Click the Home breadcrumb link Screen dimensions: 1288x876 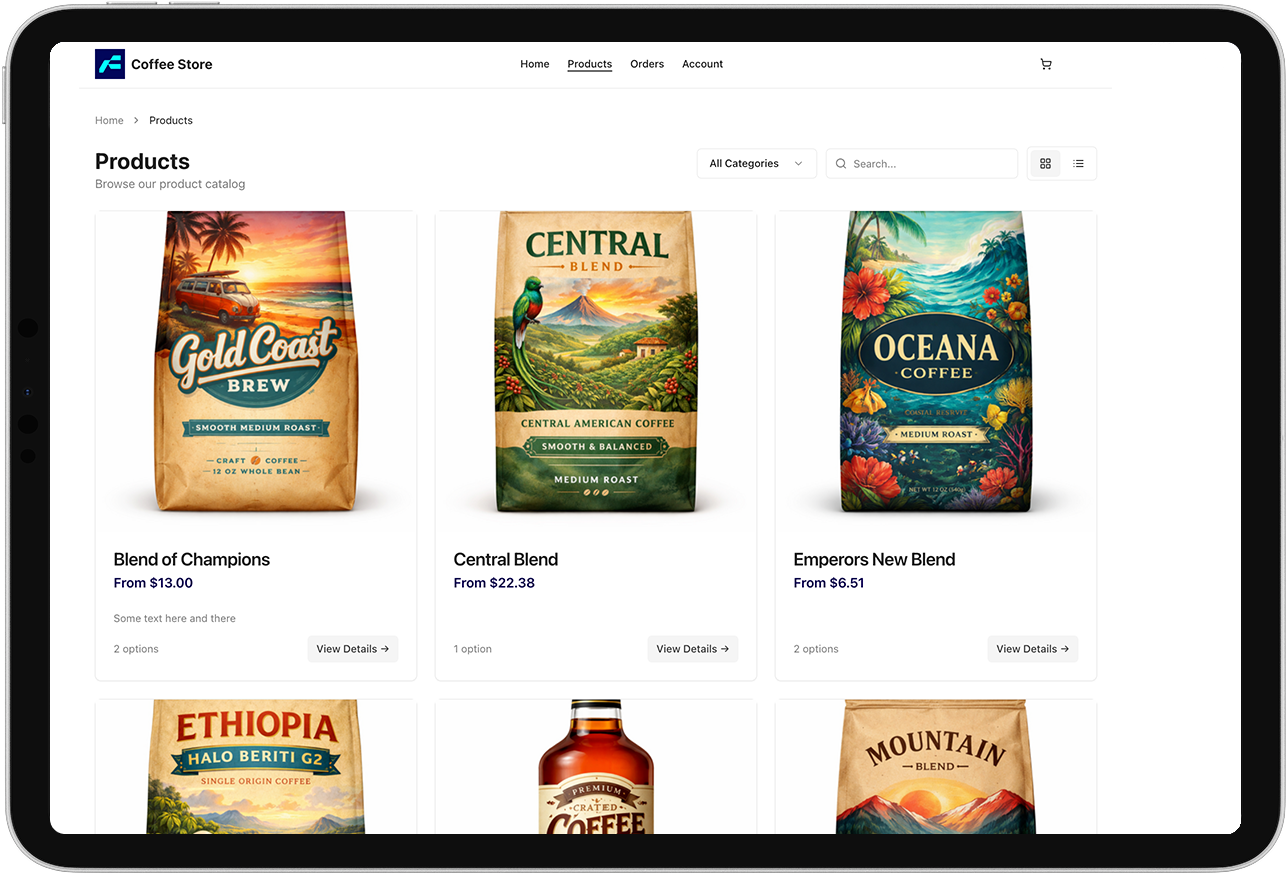point(109,121)
